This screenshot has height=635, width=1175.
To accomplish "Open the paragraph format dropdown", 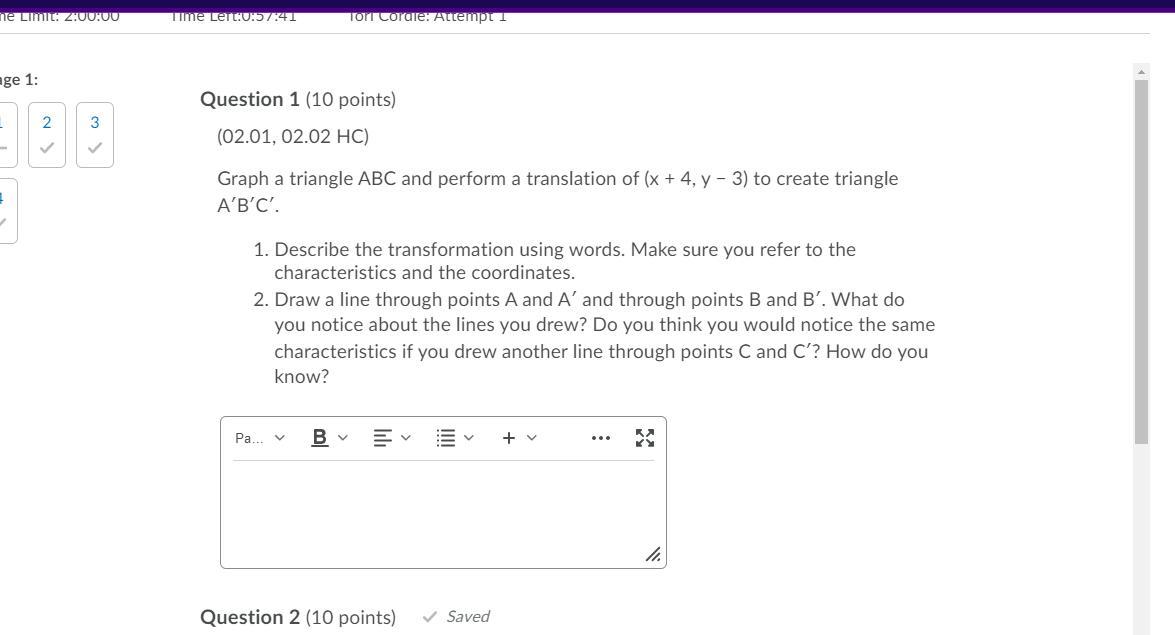I will [259, 438].
